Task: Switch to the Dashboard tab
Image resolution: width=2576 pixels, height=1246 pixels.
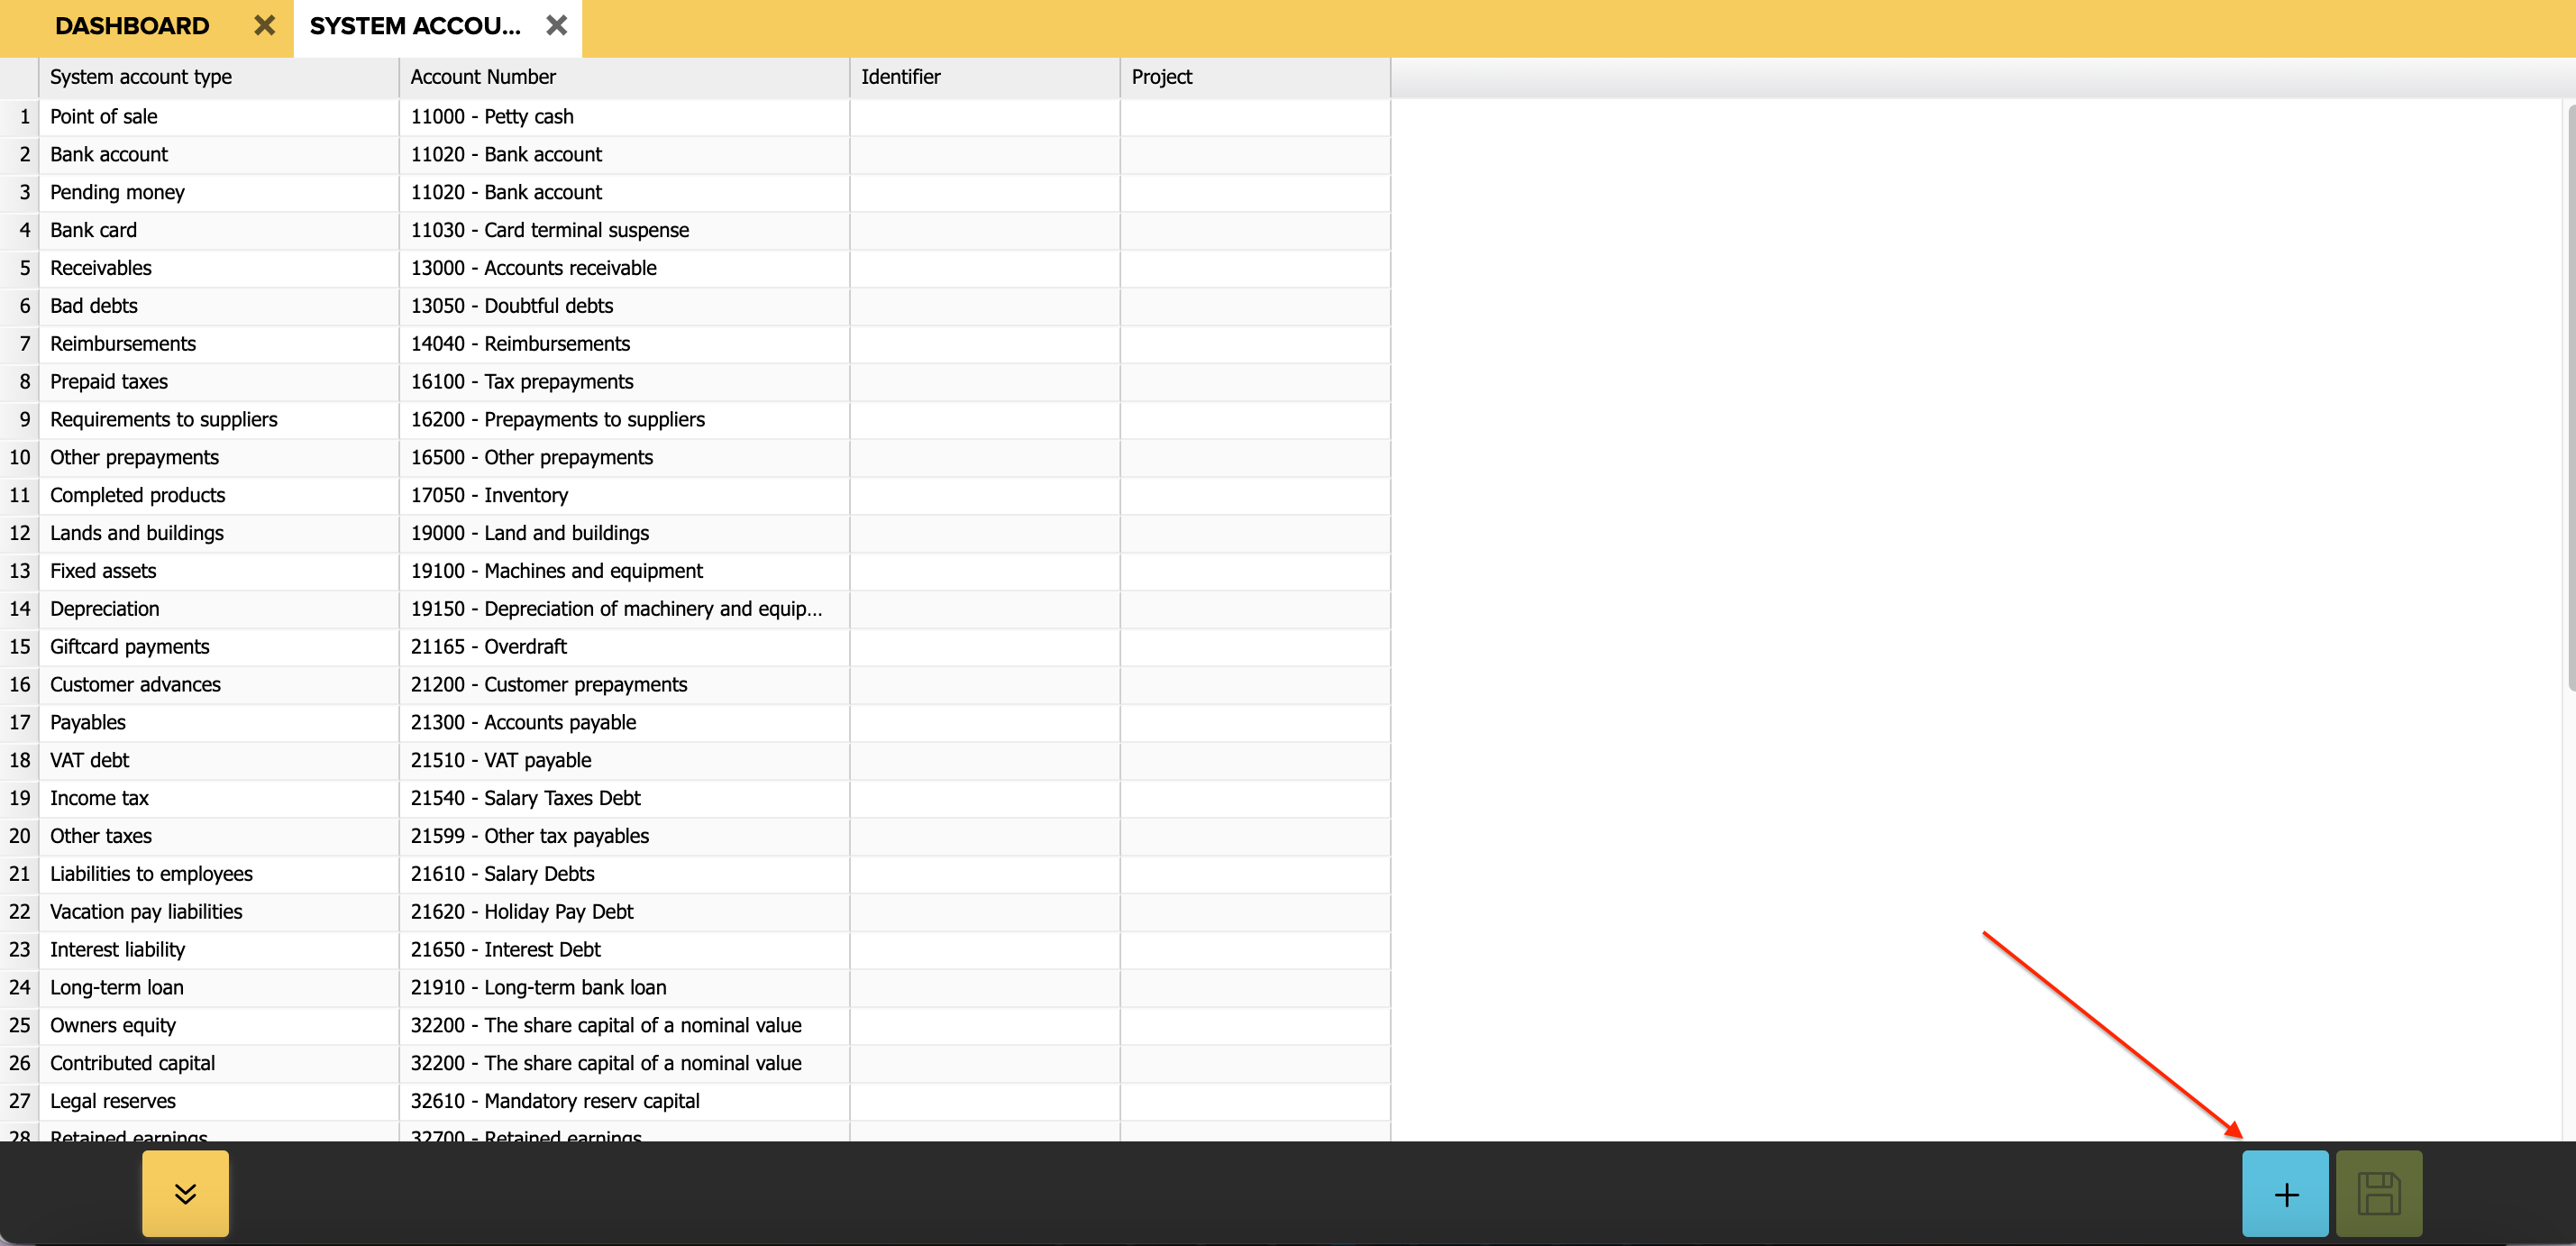Action: 132,26
